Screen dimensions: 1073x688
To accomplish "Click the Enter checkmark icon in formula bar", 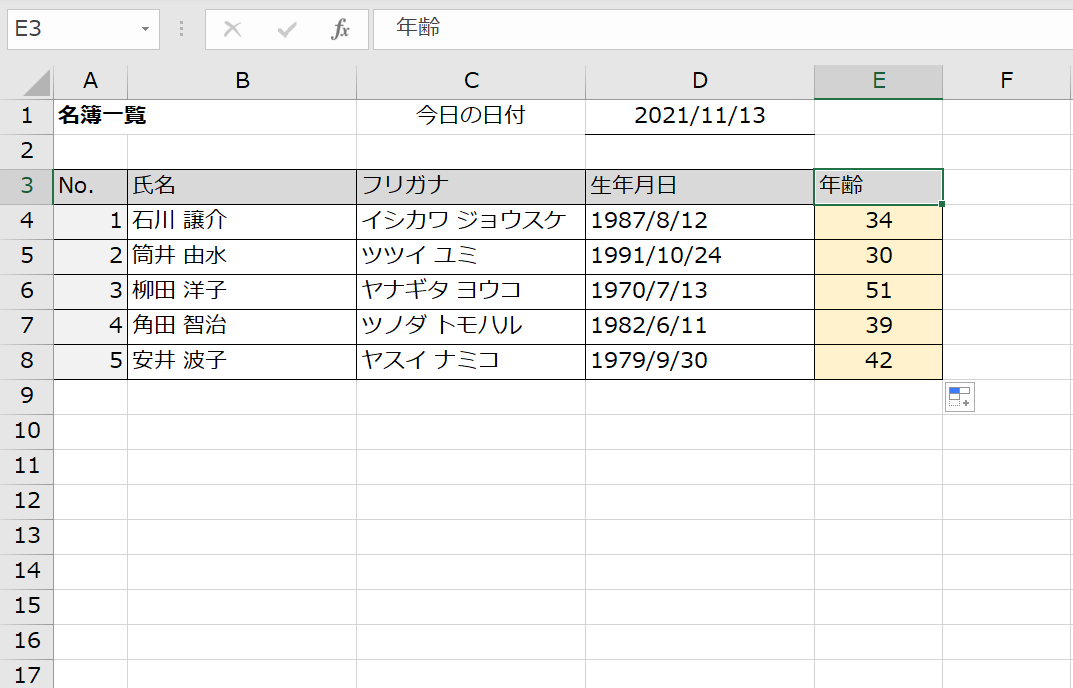I will tap(287, 29).
